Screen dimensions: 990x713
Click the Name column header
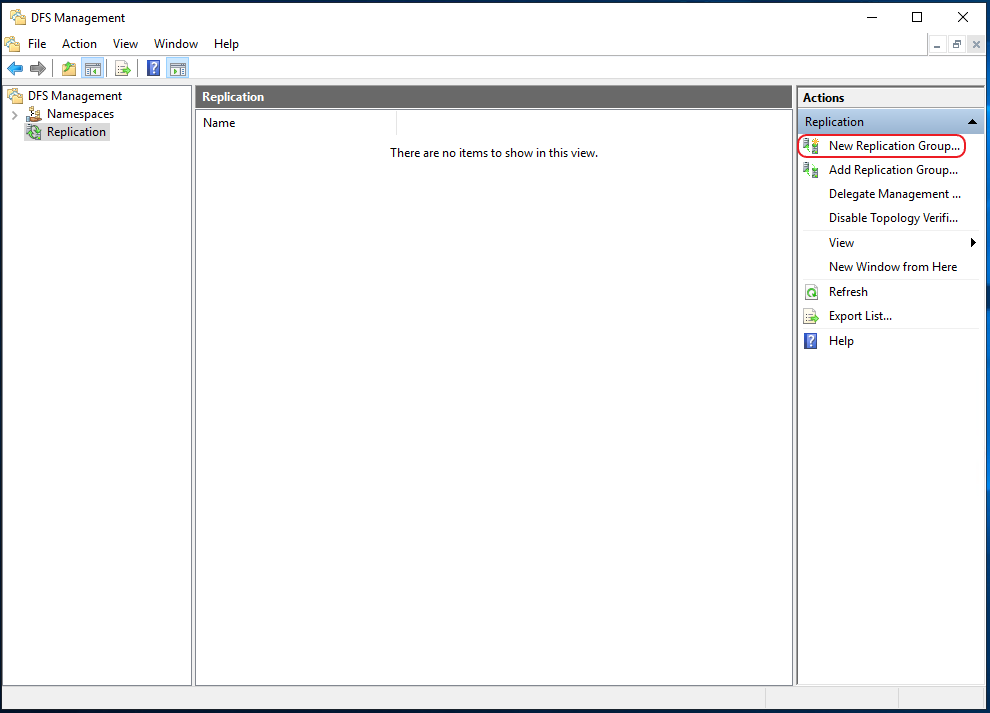coord(295,123)
